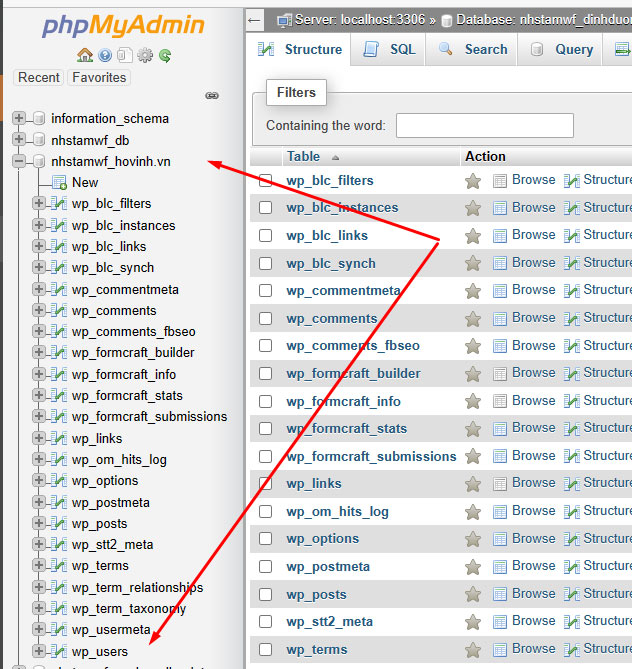Open wp_formcraft_submissions table link
This screenshot has width=632, height=669.
coord(371,457)
